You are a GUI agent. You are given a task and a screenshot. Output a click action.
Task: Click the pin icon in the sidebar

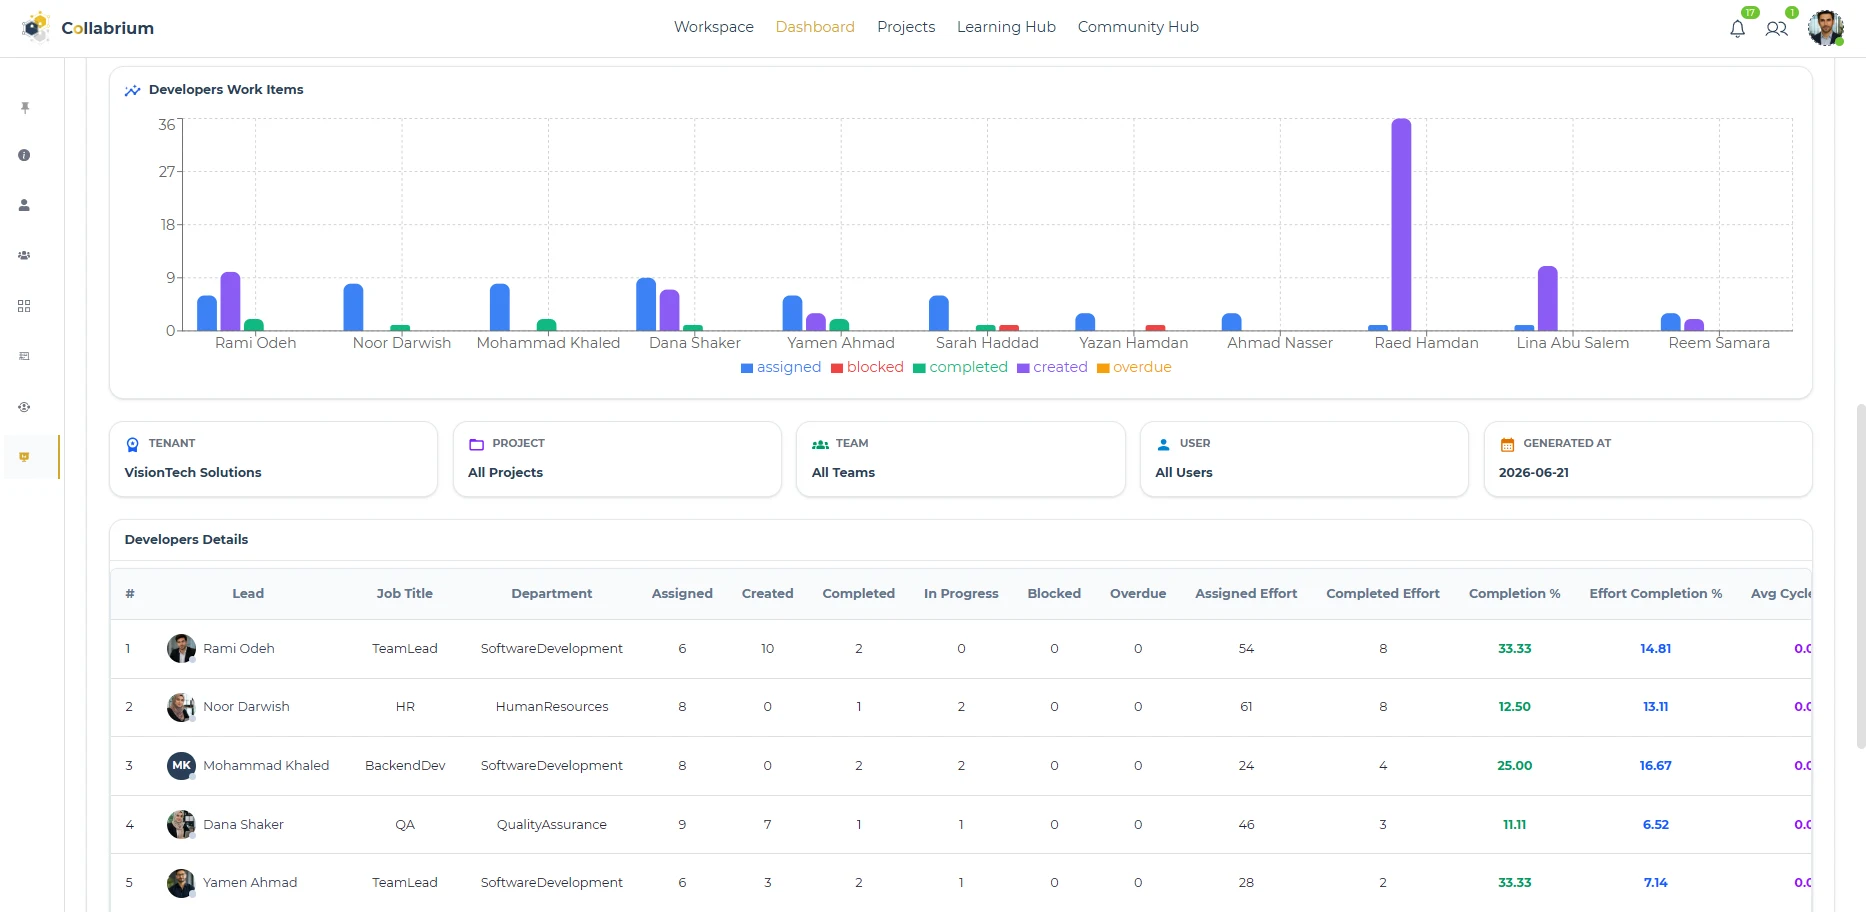(25, 107)
